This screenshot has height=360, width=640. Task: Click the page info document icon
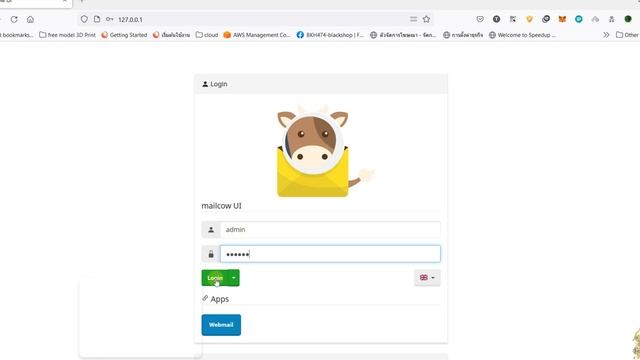(x=97, y=19)
